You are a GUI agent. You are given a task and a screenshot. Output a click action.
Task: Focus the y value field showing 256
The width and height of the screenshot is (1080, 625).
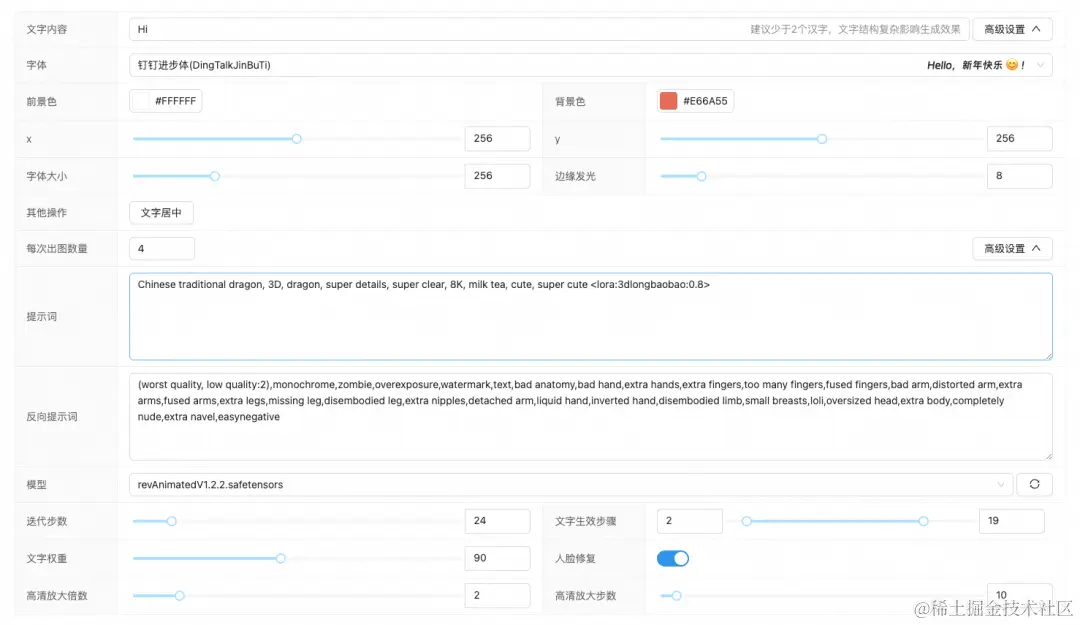tap(1019, 139)
